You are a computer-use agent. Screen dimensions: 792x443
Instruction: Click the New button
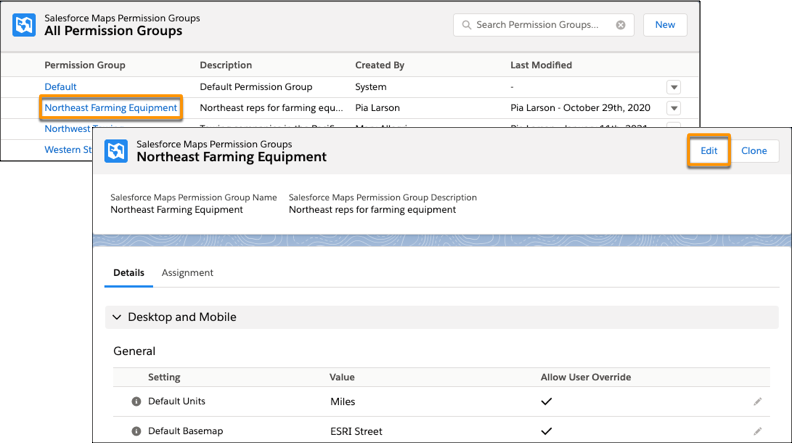click(665, 25)
